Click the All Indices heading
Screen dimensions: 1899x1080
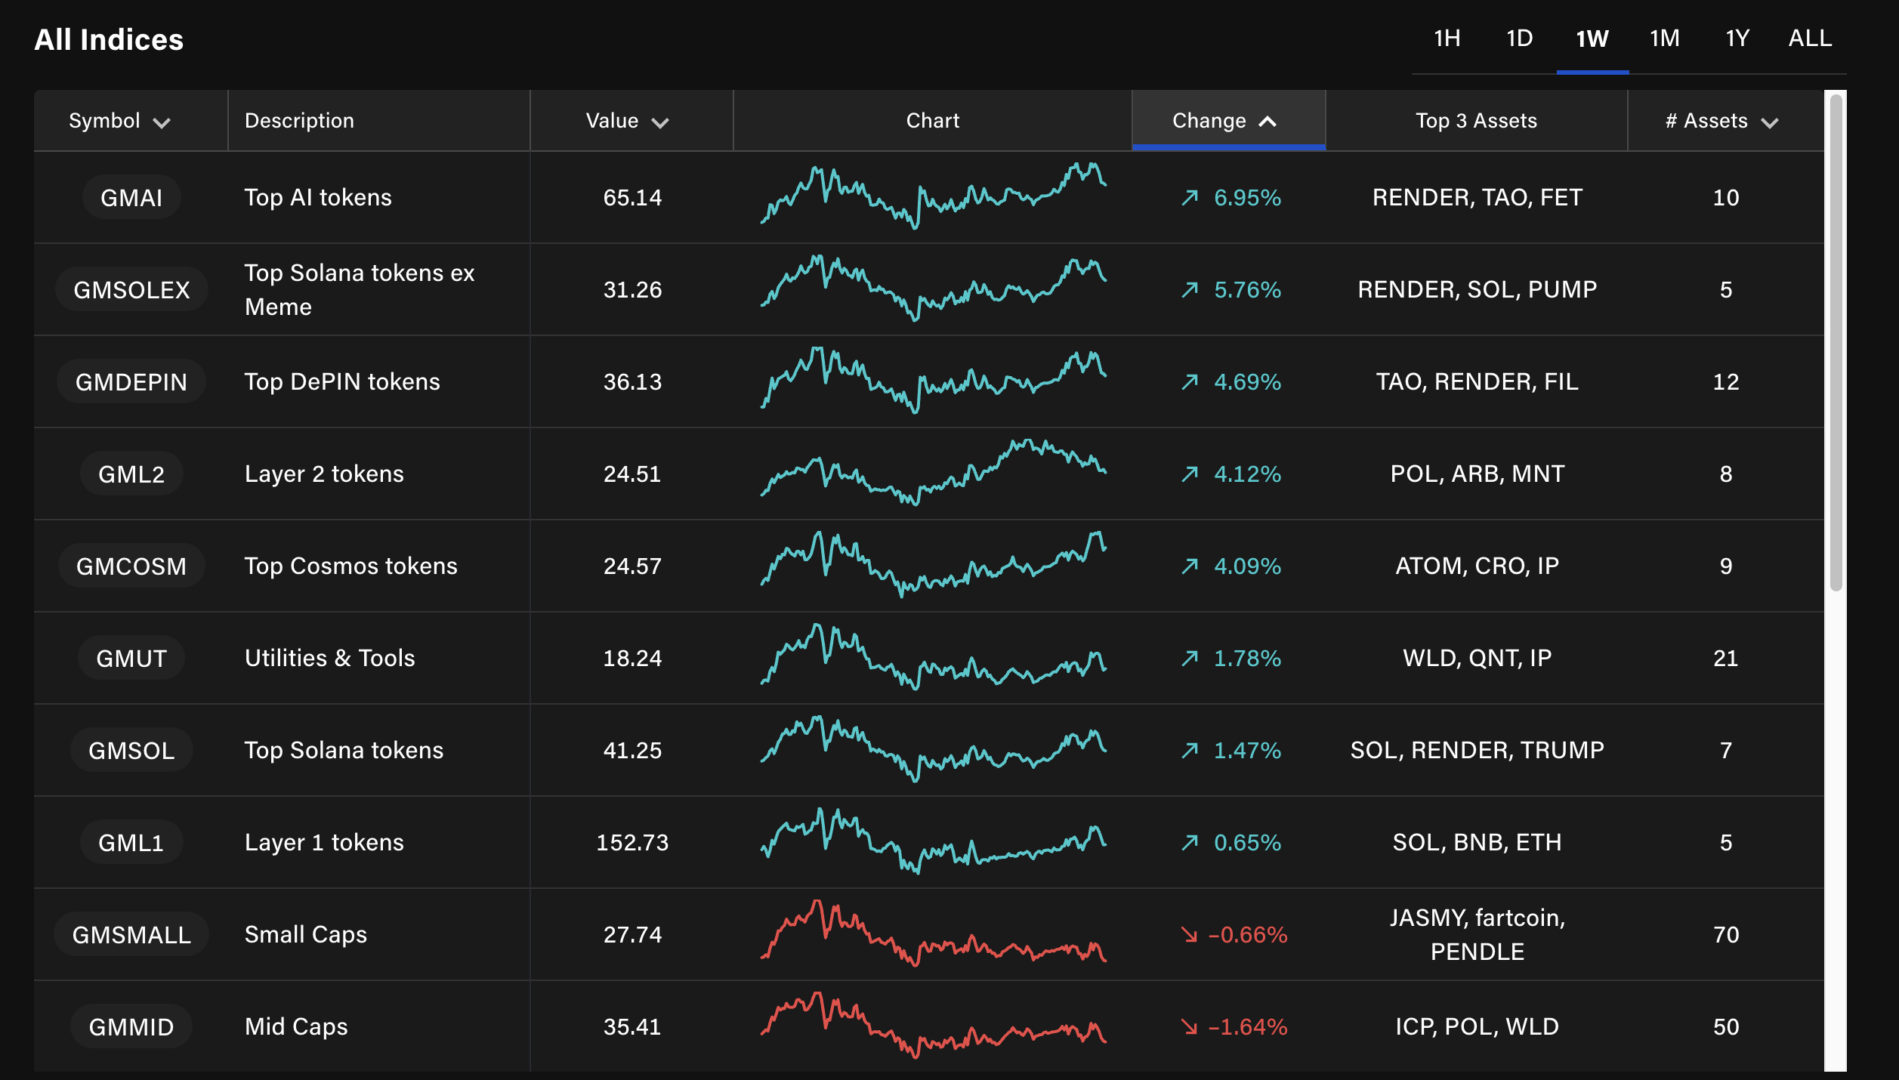click(108, 39)
